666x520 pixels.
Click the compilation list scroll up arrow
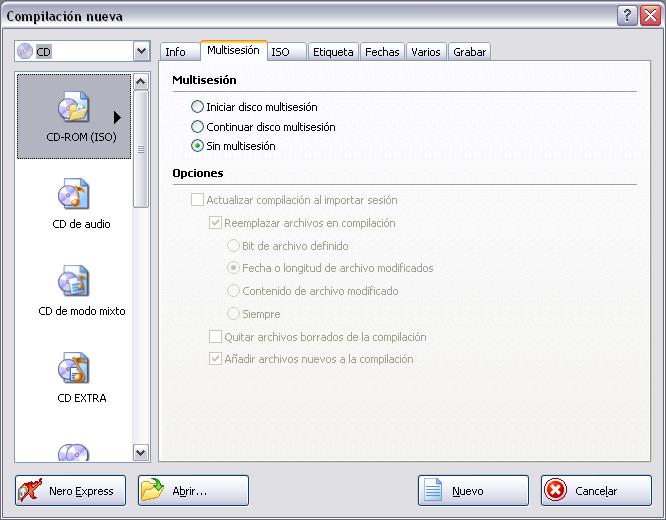[x=141, y=82]
